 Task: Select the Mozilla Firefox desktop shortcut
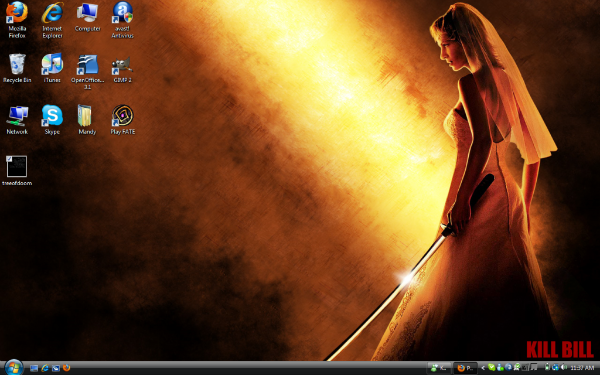click(17, 20)
